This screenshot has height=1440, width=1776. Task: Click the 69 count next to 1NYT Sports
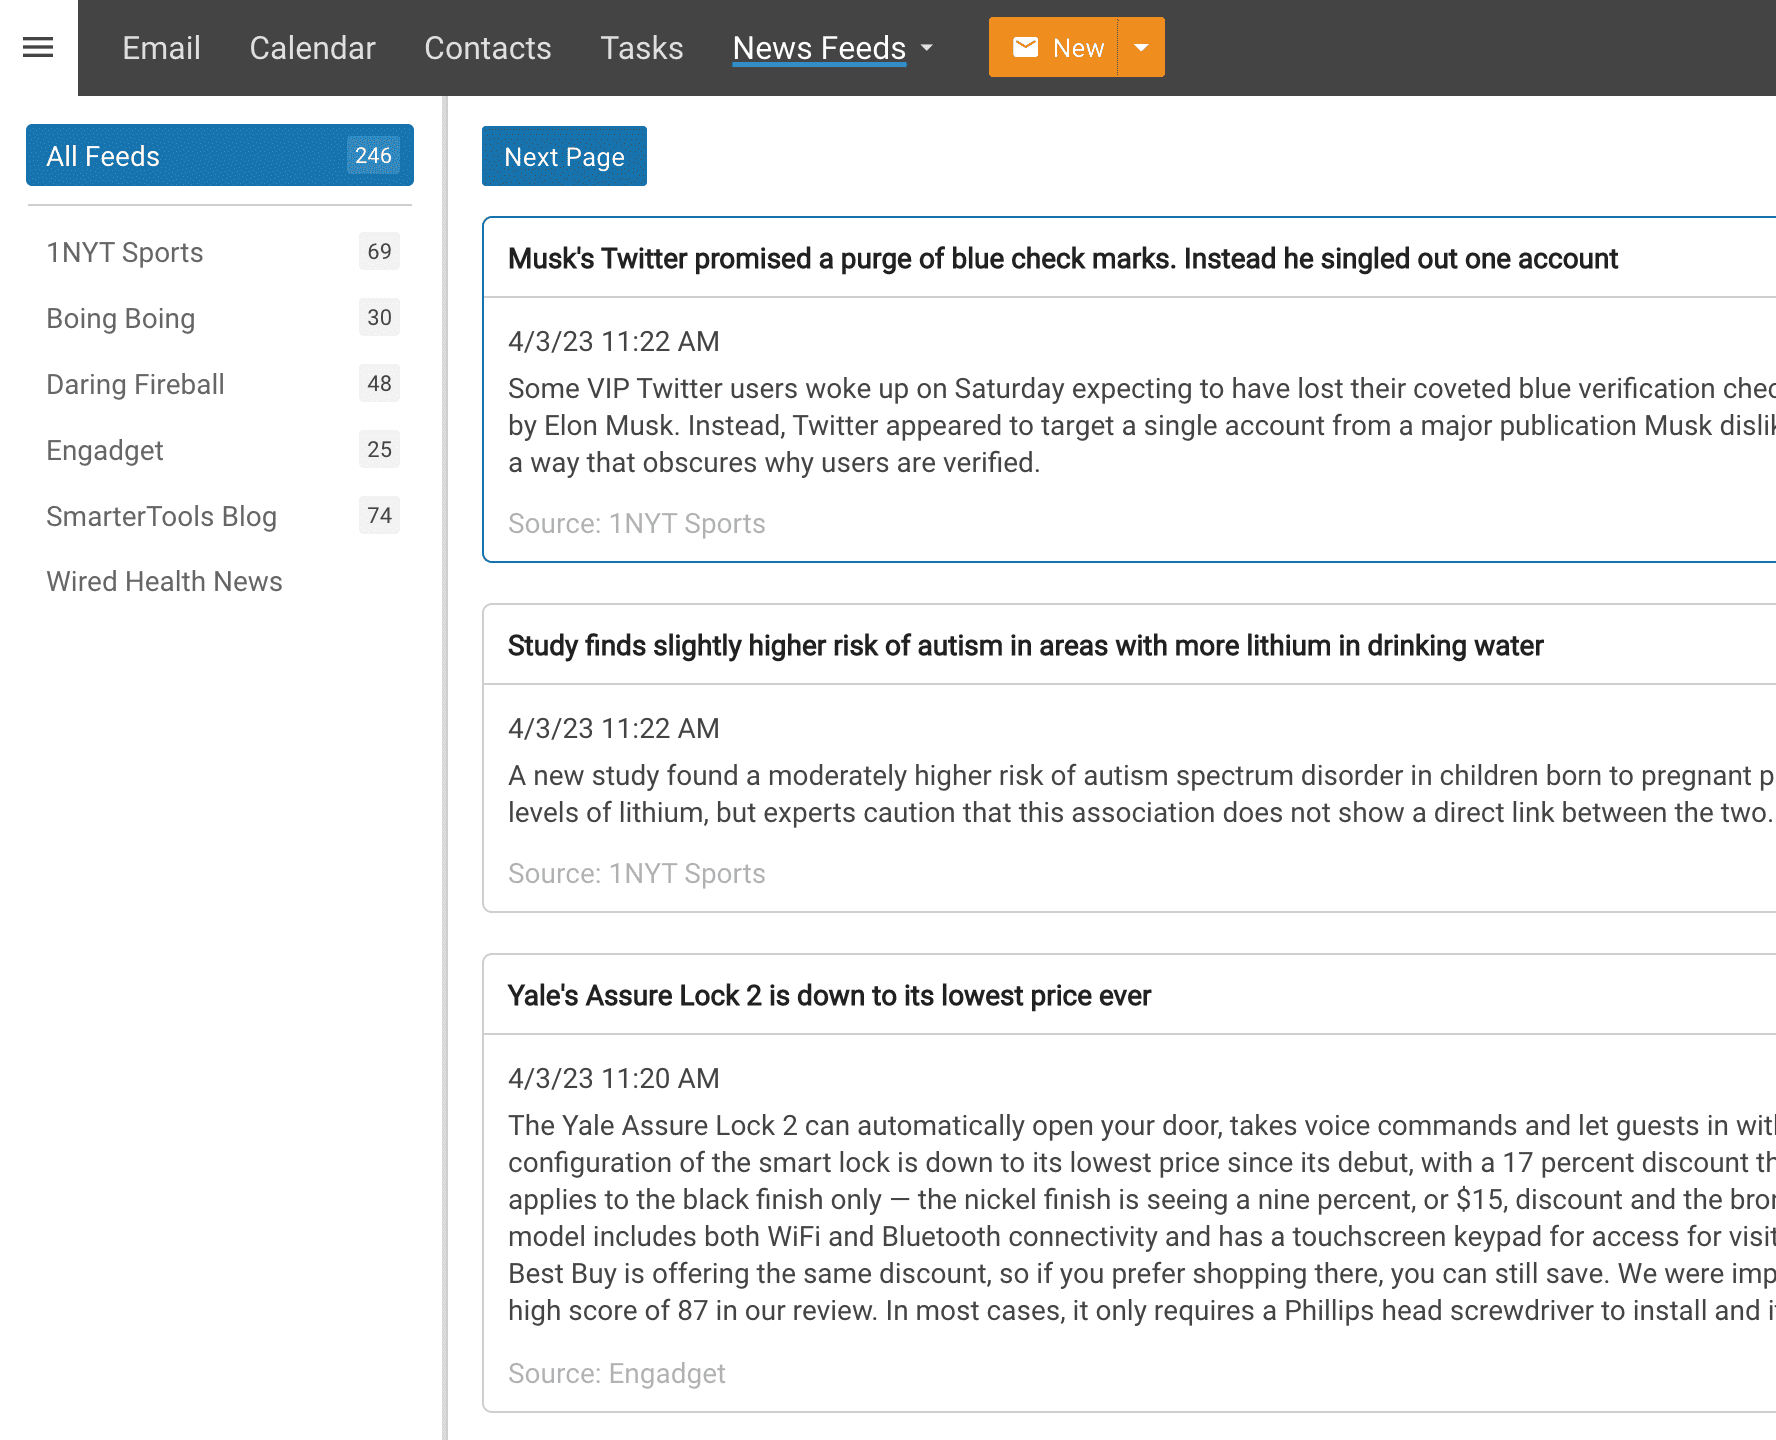(379, 251)
